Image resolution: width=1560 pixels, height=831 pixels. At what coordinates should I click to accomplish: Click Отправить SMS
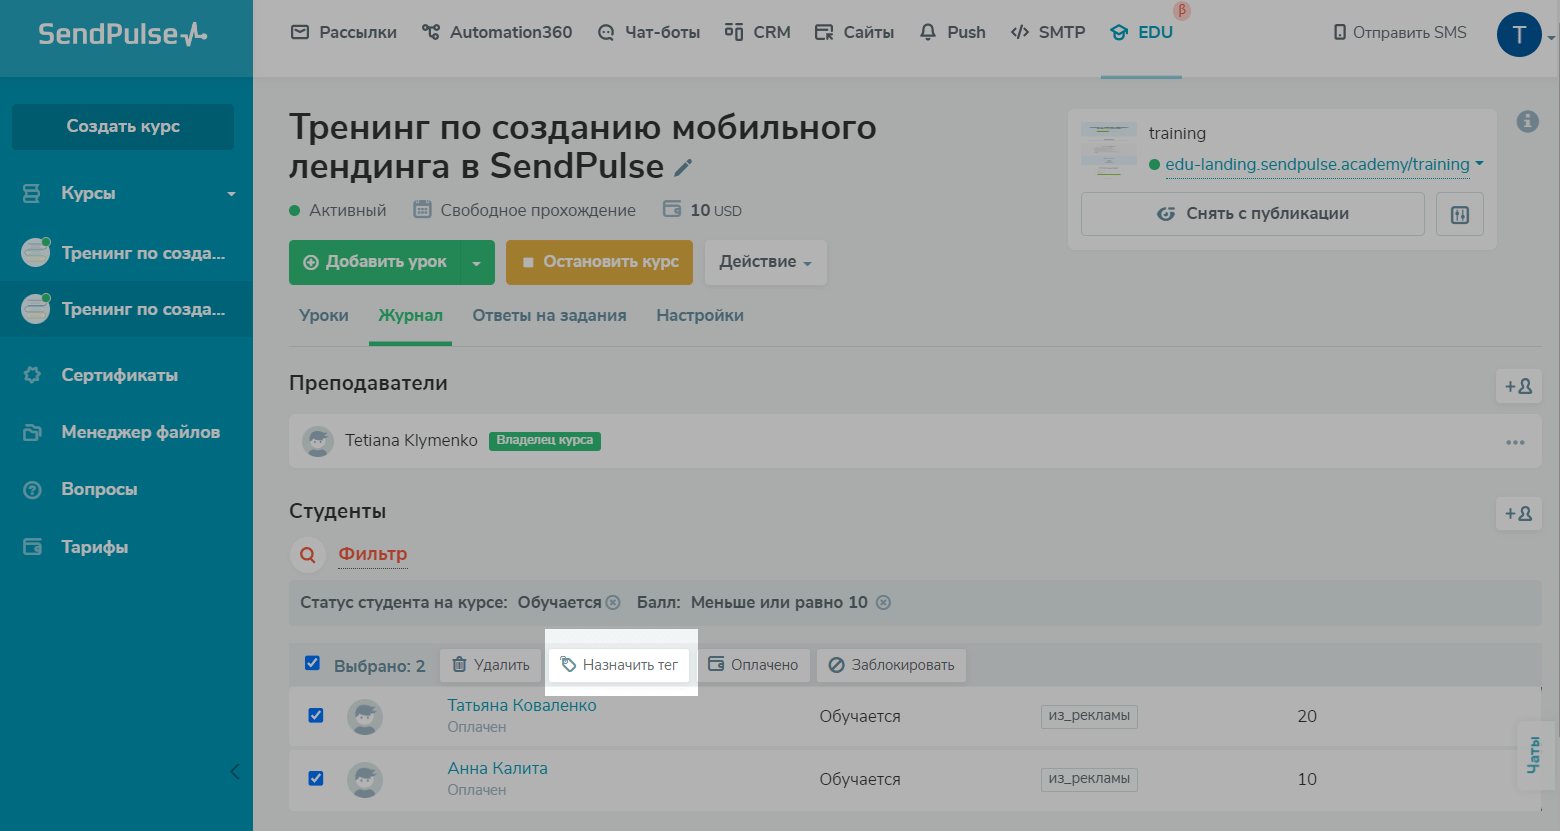click(x=1400, y=33)
